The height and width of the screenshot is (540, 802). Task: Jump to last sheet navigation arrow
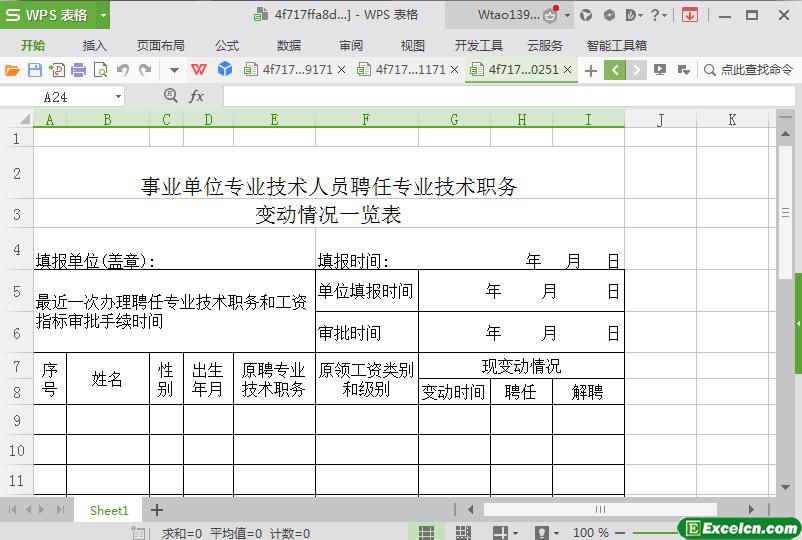tap(60, 509)
